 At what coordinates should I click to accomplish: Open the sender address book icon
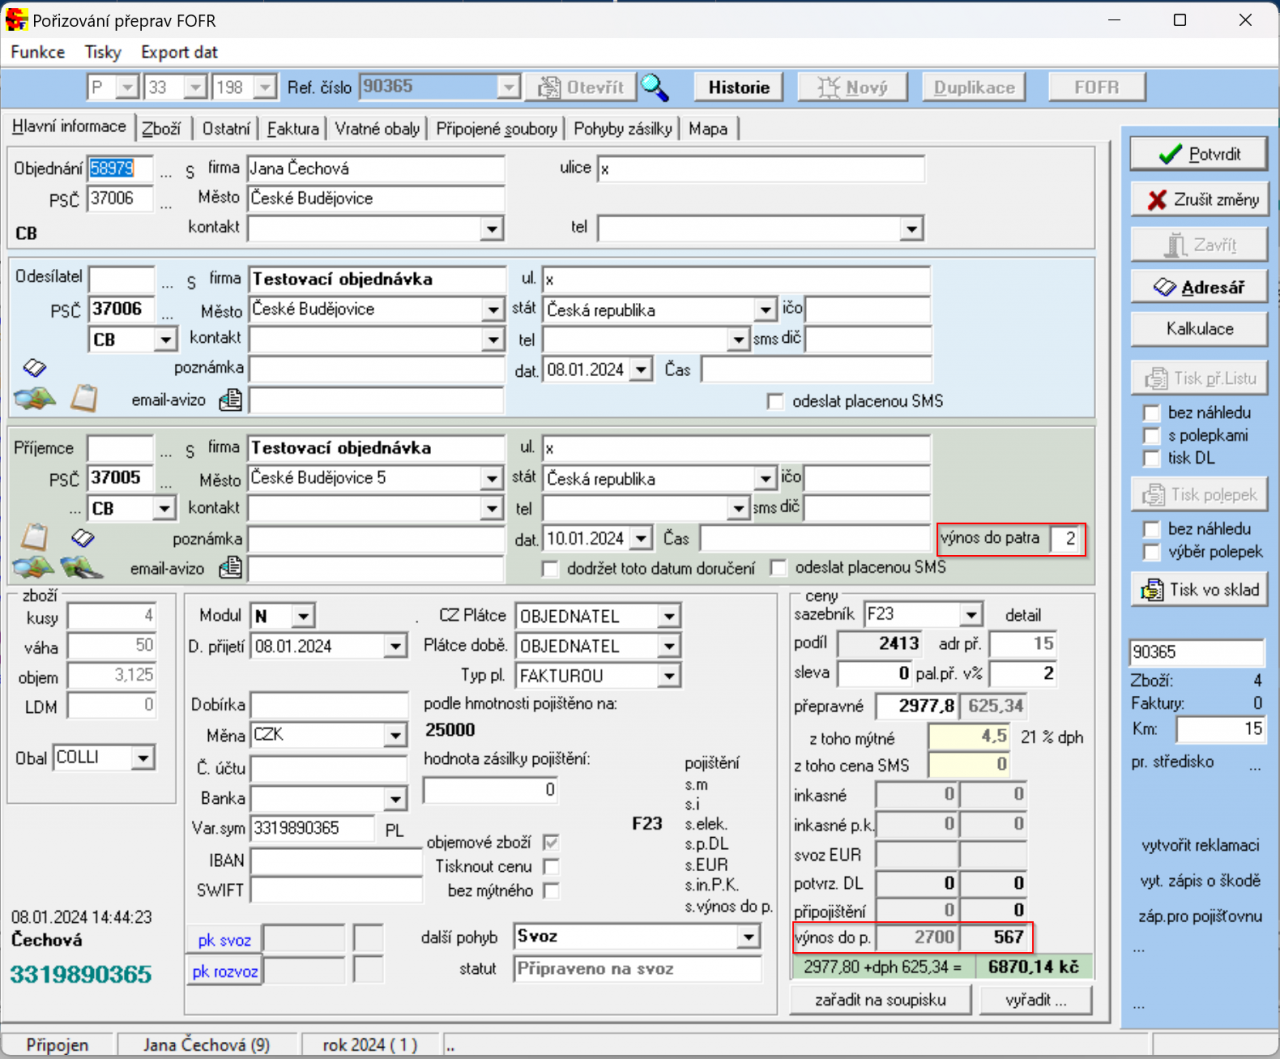(x=34, y=369)
